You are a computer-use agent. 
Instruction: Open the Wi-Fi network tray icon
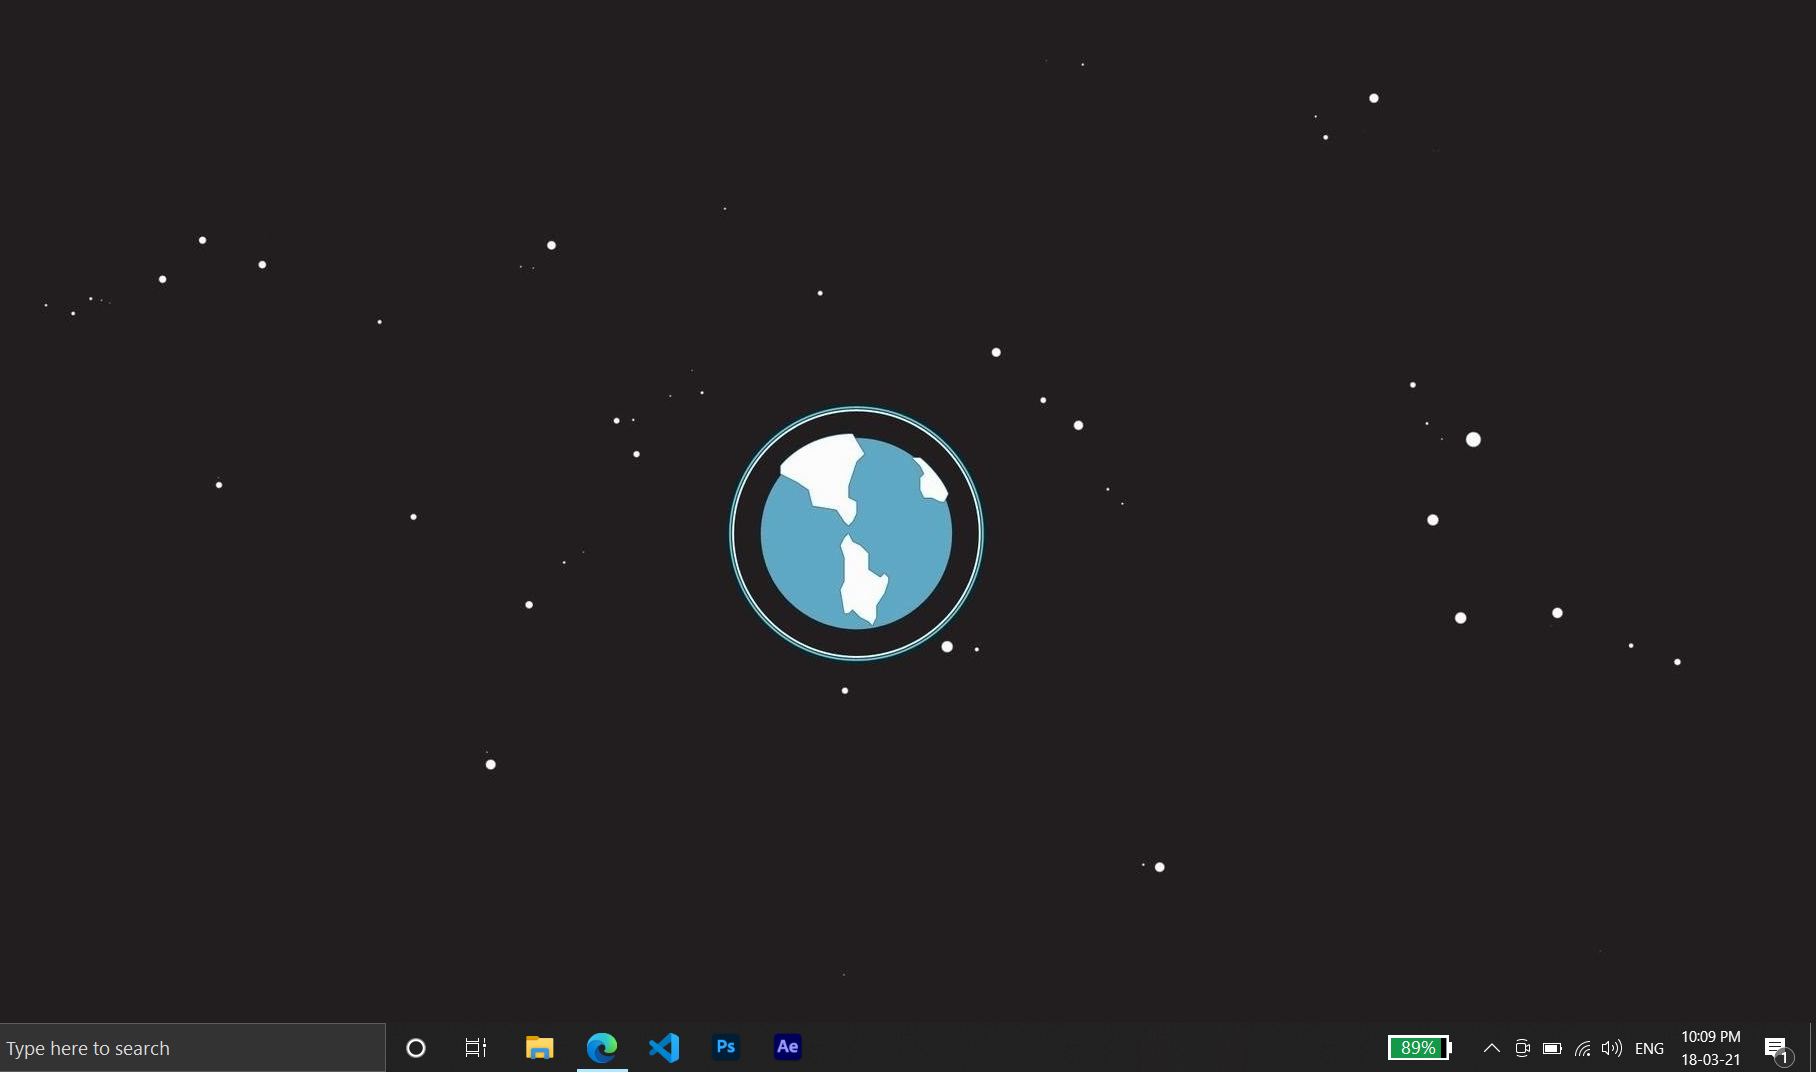click(x=1582, y=1048)
